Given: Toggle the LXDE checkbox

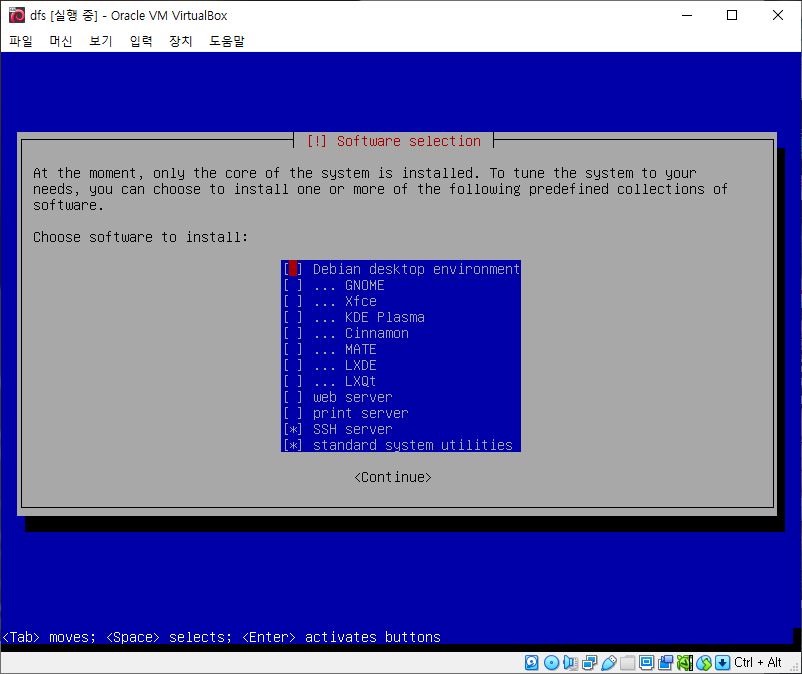Looking at the screenshot, I should [x=293, y=365].
